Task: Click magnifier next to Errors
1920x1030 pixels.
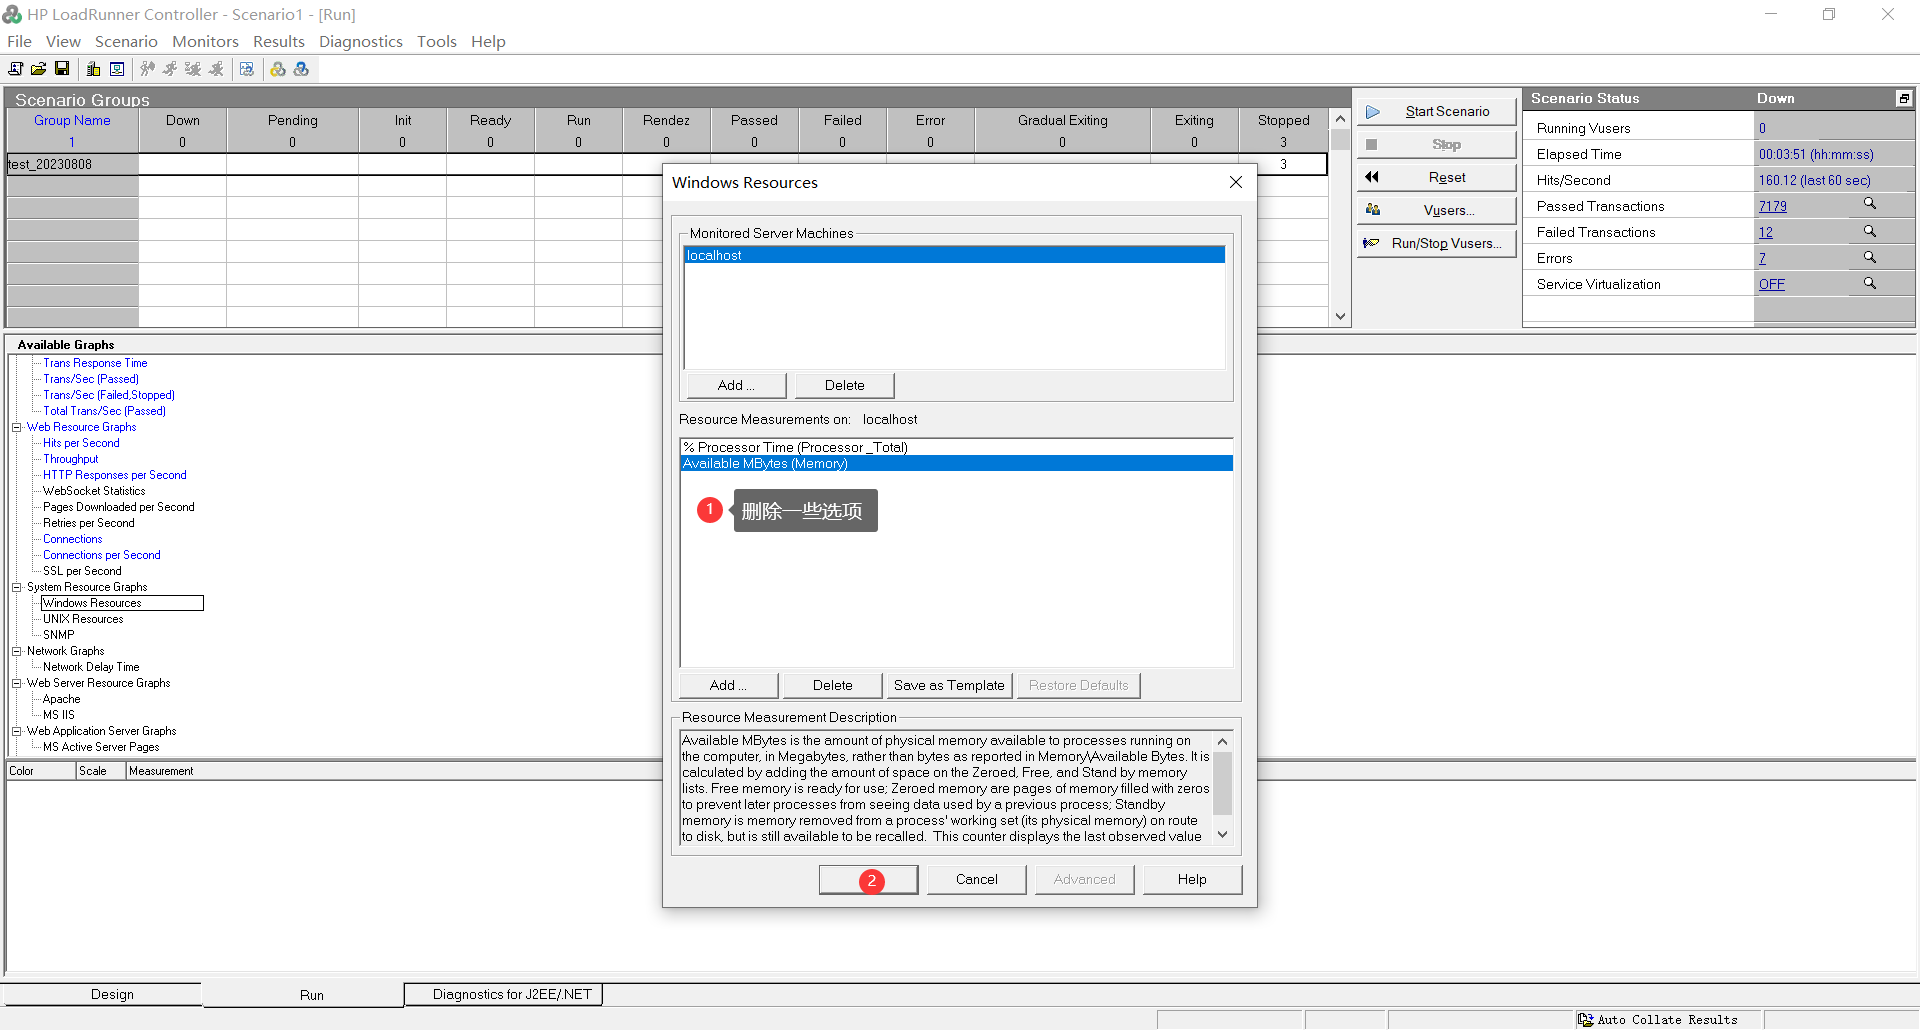Action: click(1869, 257)
